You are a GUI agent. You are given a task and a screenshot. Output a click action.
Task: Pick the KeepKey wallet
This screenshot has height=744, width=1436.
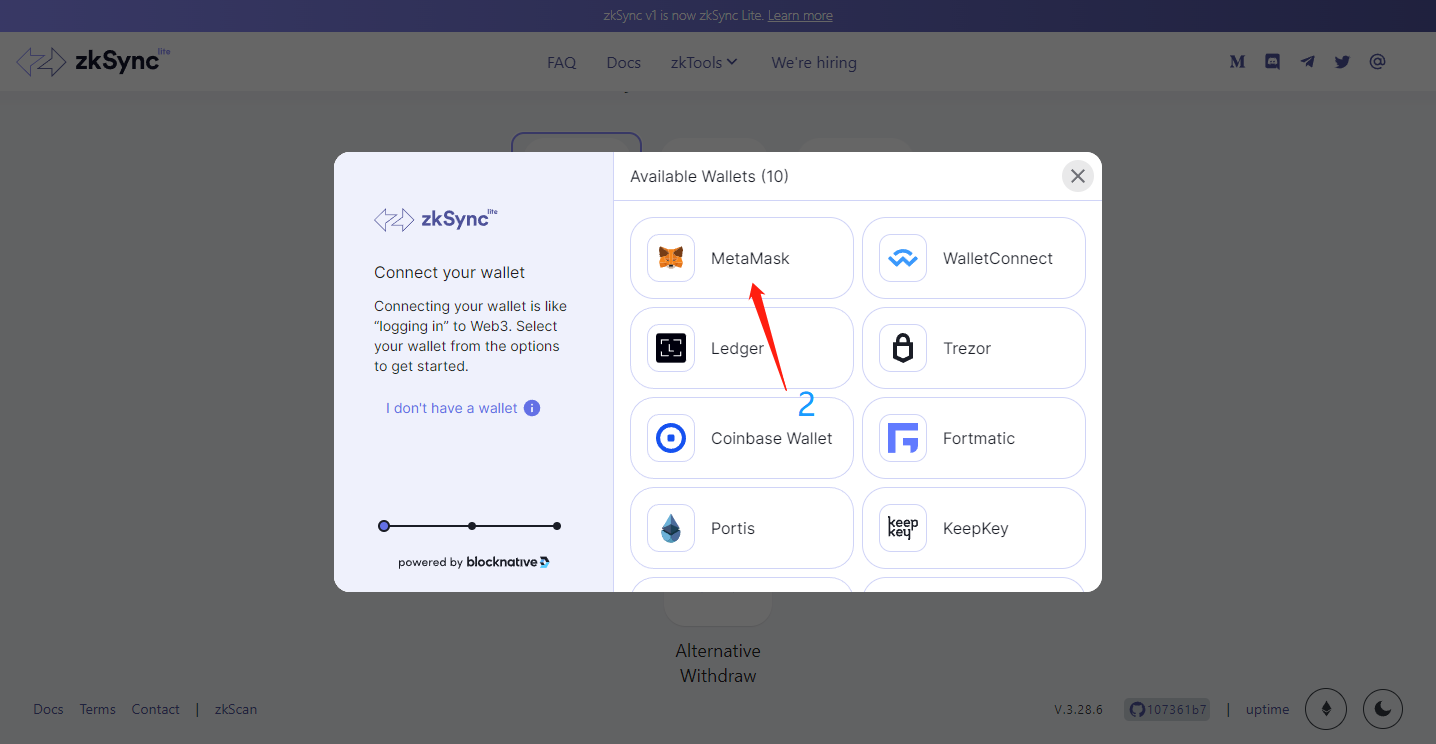973,528
